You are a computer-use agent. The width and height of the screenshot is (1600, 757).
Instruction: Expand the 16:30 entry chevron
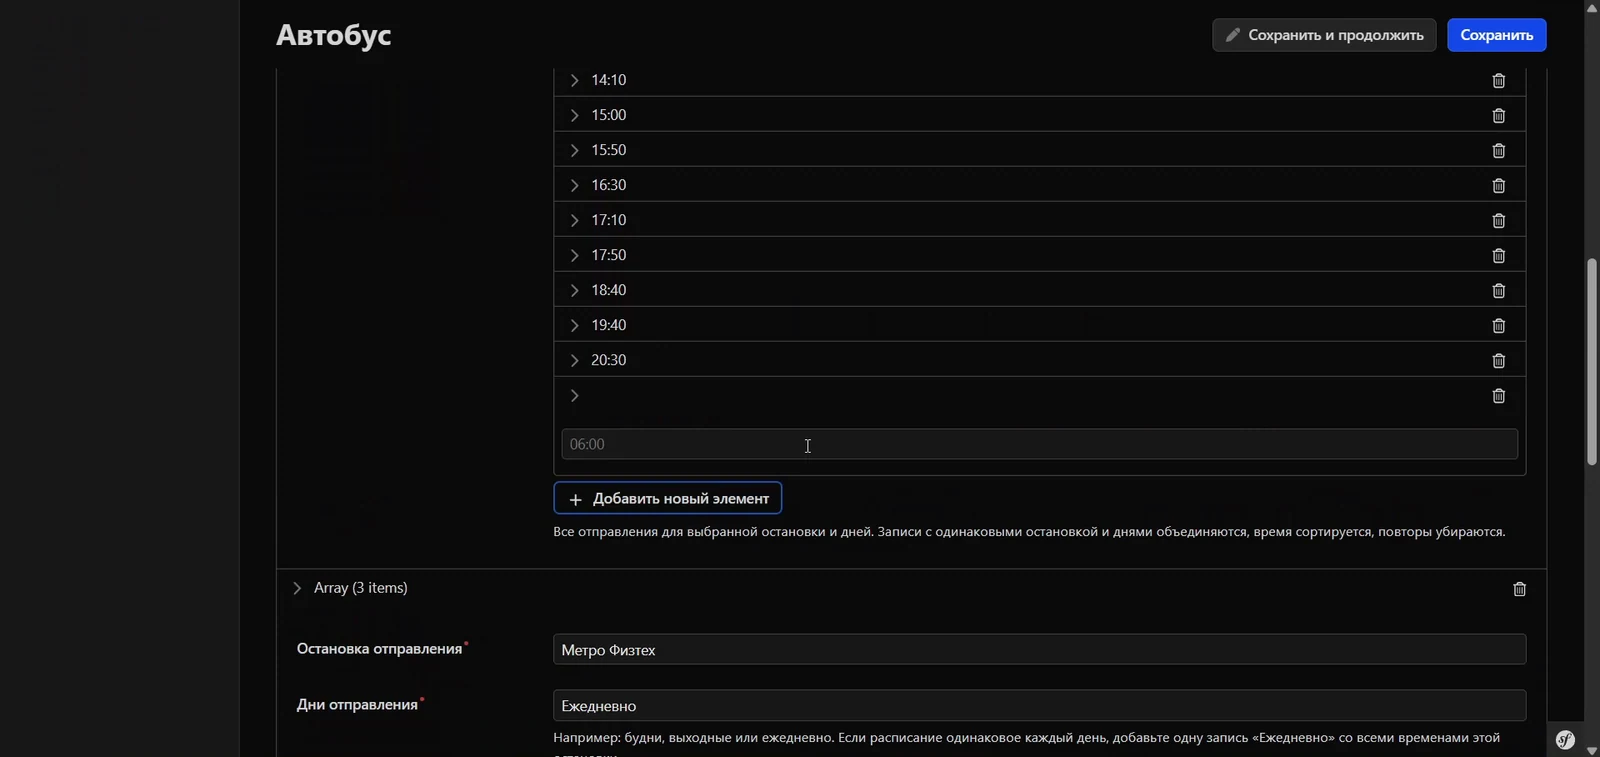point(574,185)
